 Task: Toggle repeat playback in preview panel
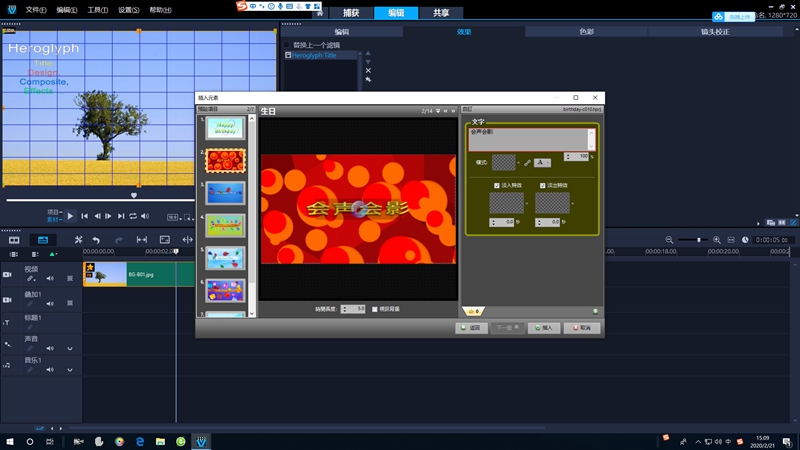tap(133, 216)
